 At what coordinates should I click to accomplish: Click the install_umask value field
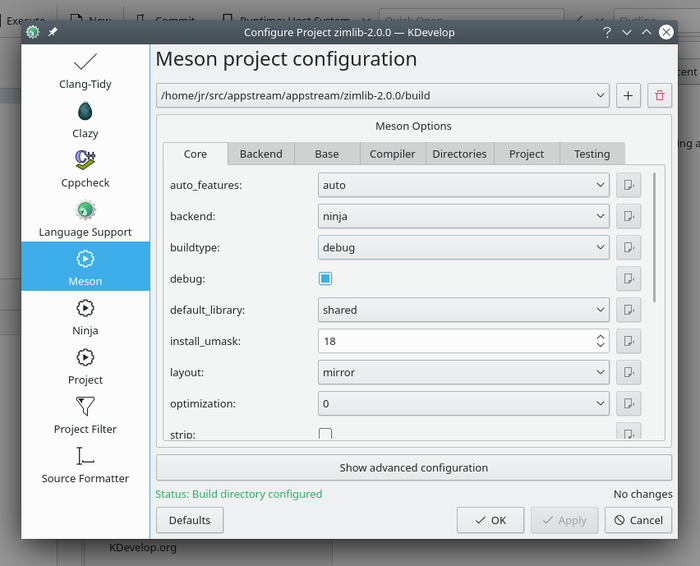coord(455,341)
